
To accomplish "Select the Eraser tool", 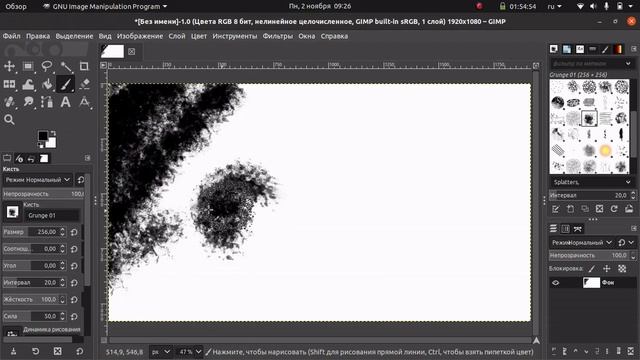I will 84,84.
